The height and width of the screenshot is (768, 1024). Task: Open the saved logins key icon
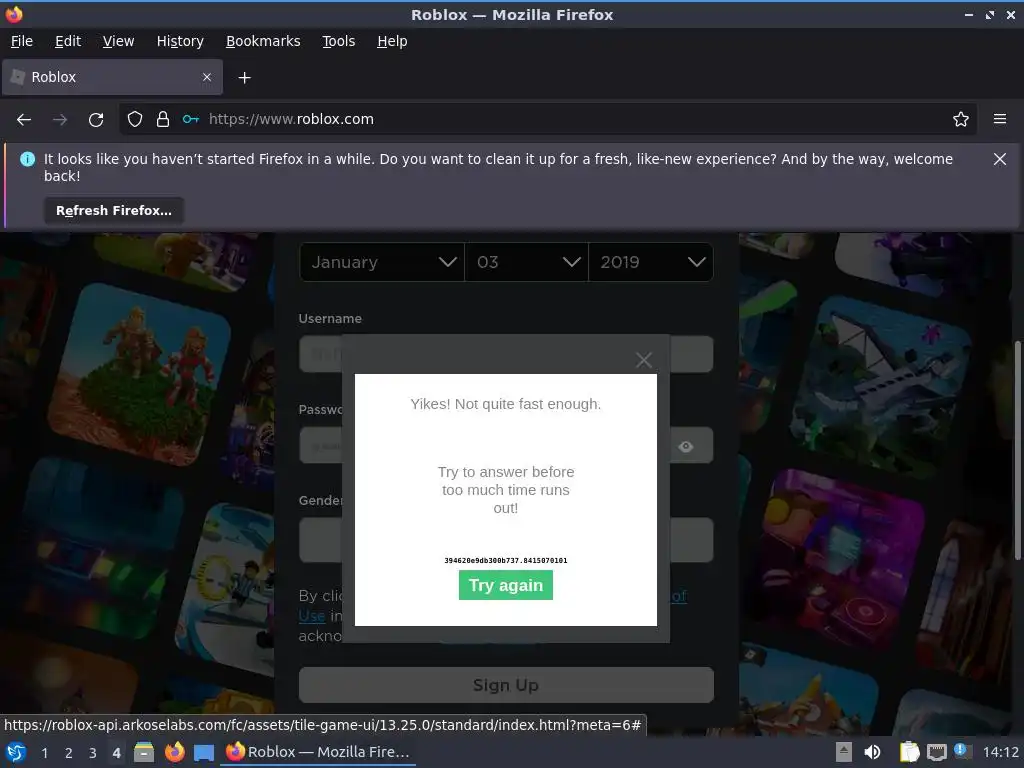click(x=191, y=120)
